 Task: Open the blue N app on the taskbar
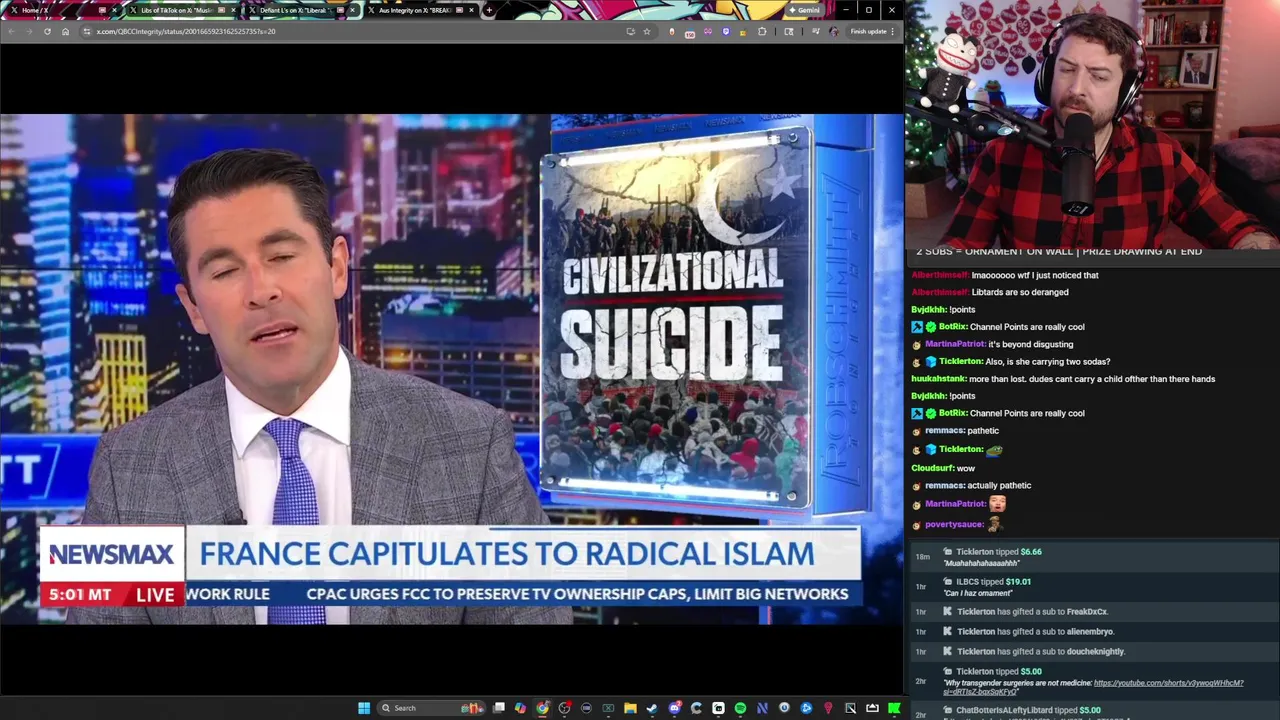pyautogui.click(x=762, y=708)
